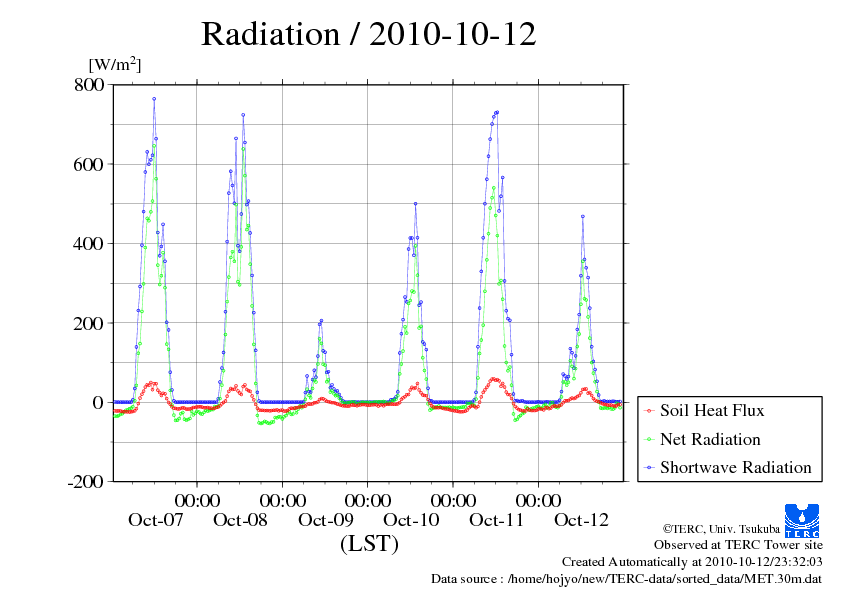This screenshot has height=595, width=842.
Task: Click the 800 y-axis tick label
Action: point(89,84)
